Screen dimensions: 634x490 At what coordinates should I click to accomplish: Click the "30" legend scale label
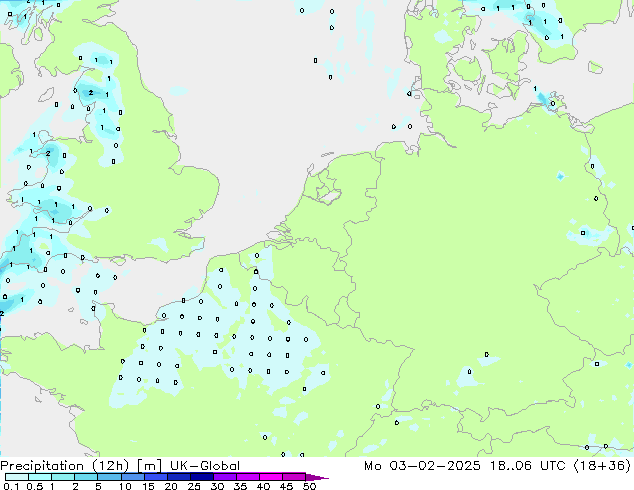(x=217, y=486)
